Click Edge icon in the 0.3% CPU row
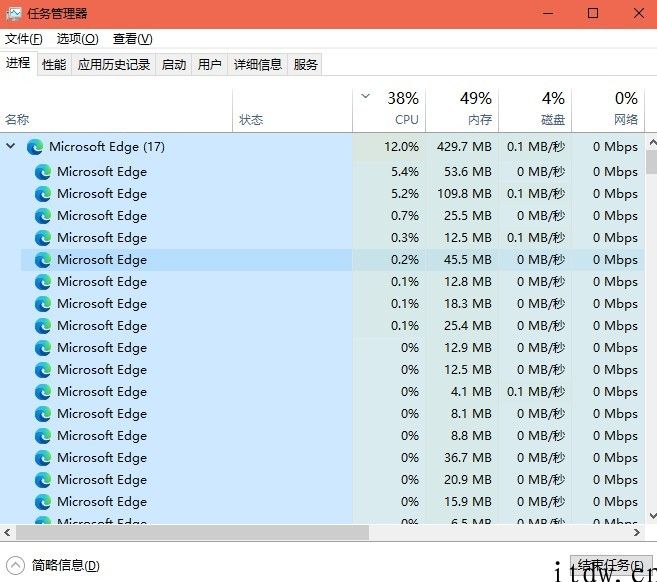 pos(43,238)
